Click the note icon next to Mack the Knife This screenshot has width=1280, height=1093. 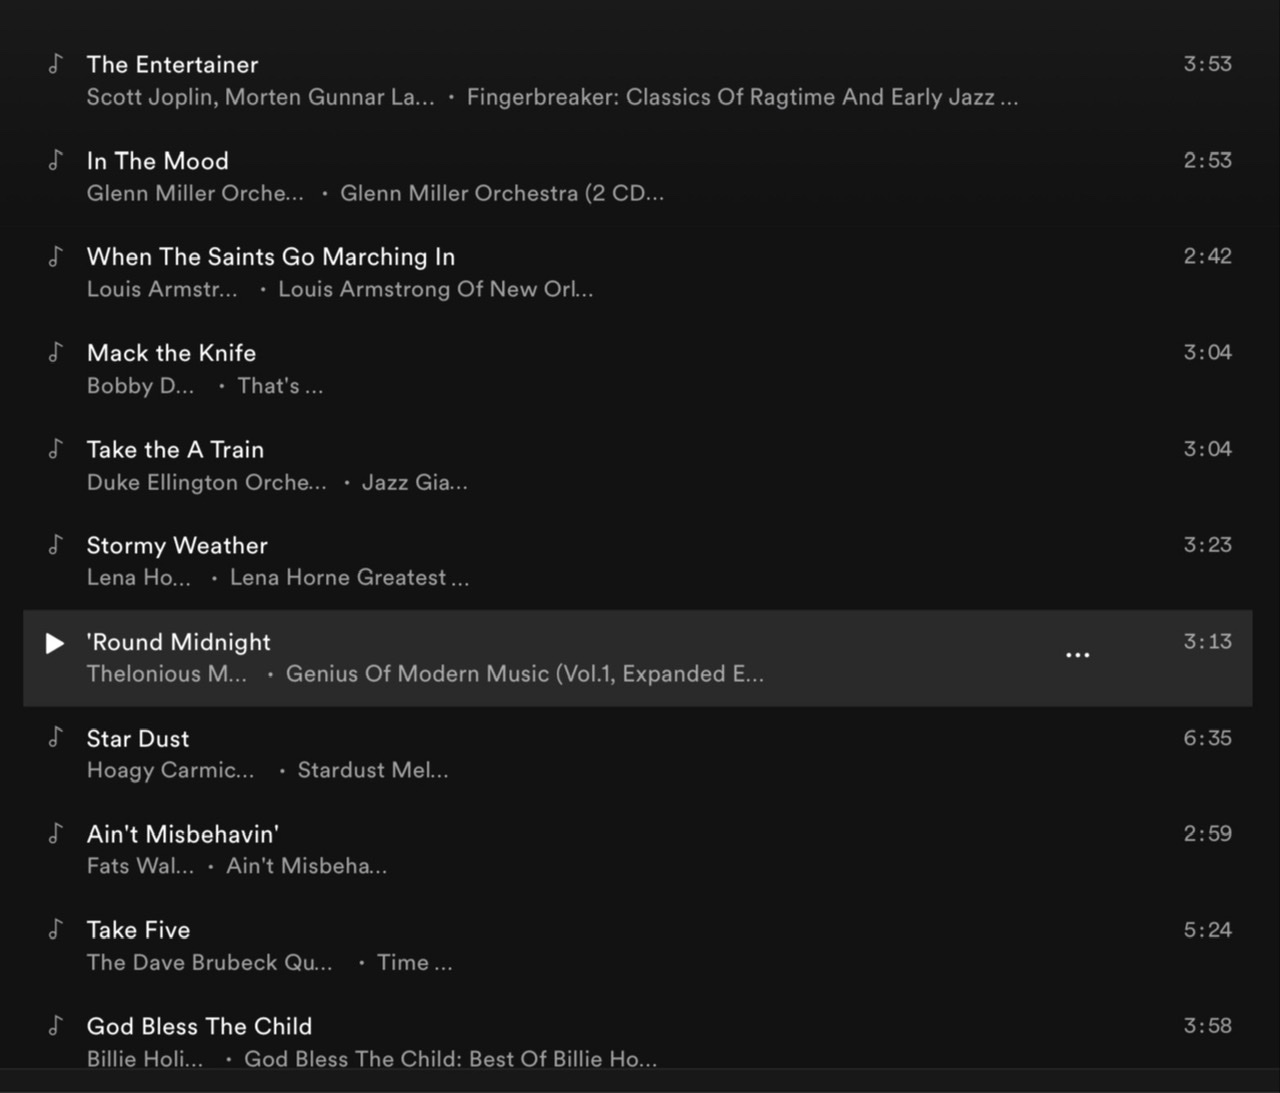(55, 353)
